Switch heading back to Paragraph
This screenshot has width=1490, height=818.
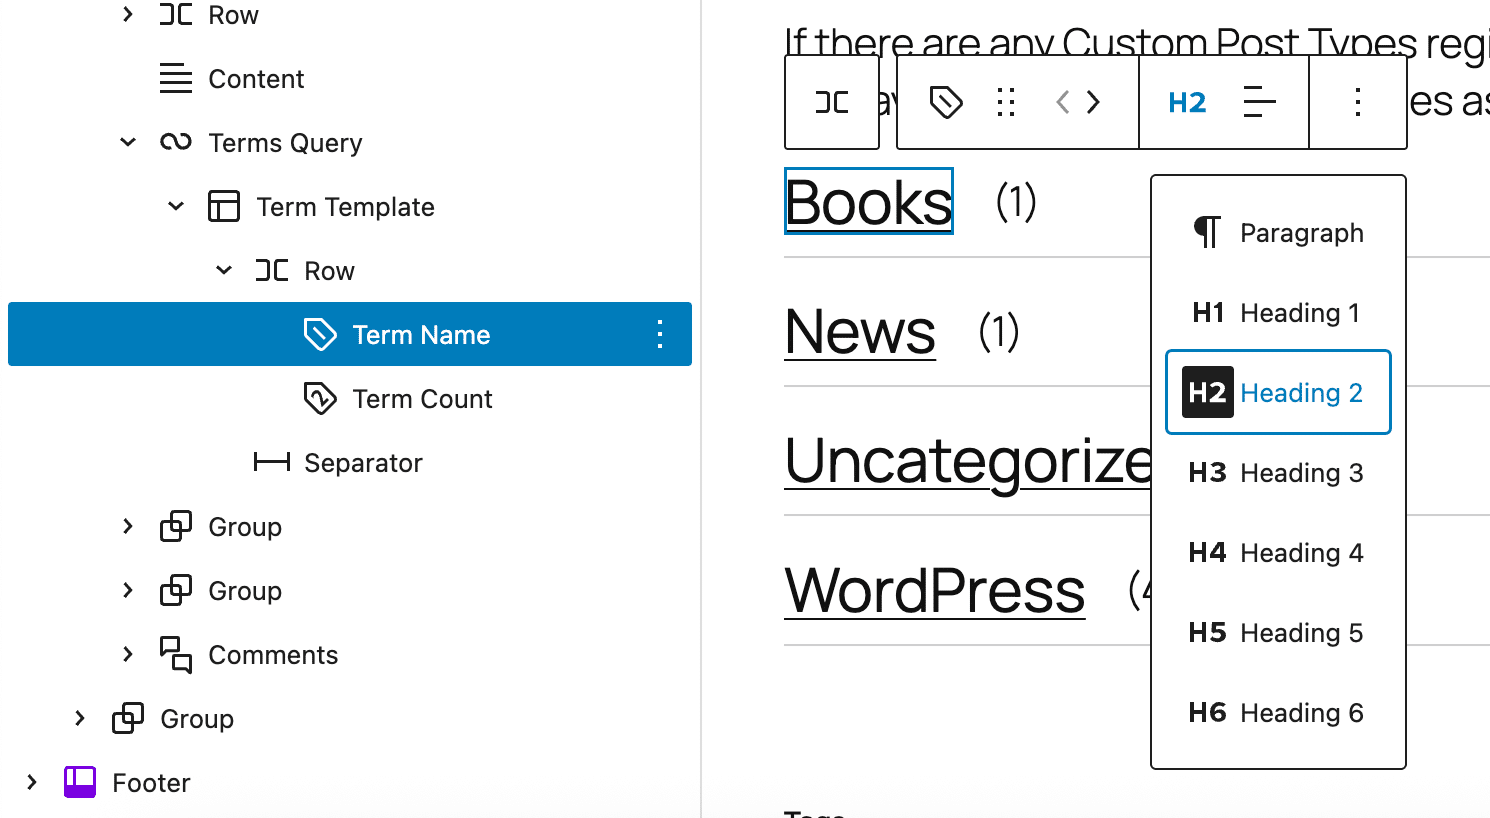(1276, 232)
